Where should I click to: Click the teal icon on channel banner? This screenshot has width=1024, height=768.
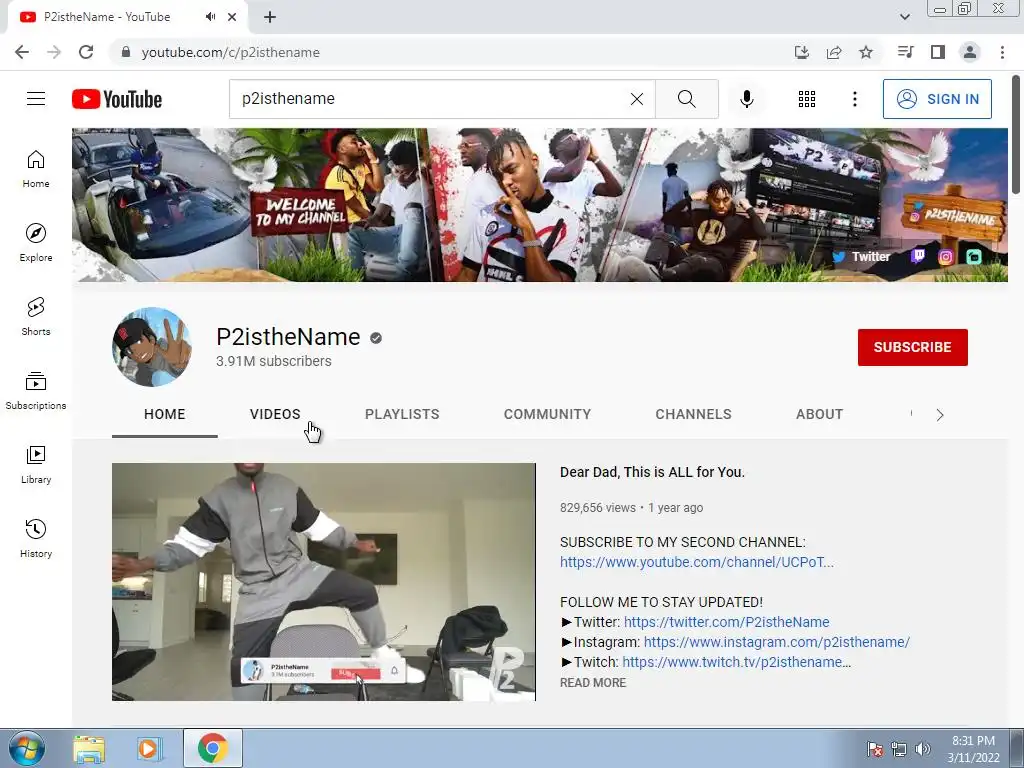tap(974, 257)
